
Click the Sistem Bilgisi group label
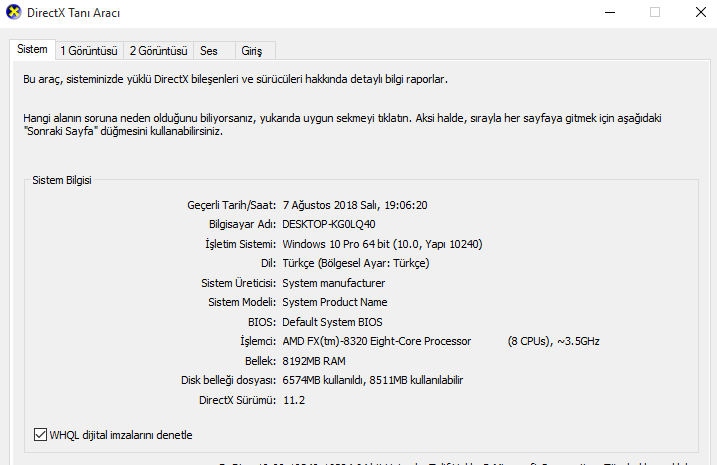click(62, 180)
